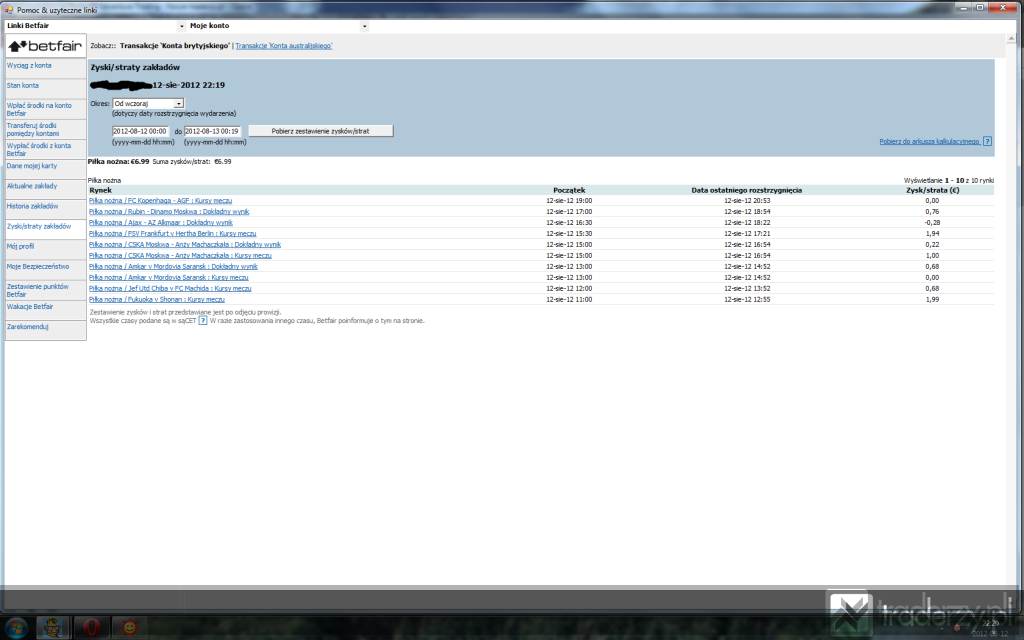Click the 12-sie-12 12:55 settlement cell
This screenshot has height=640, width=1024.
[747, 300]
